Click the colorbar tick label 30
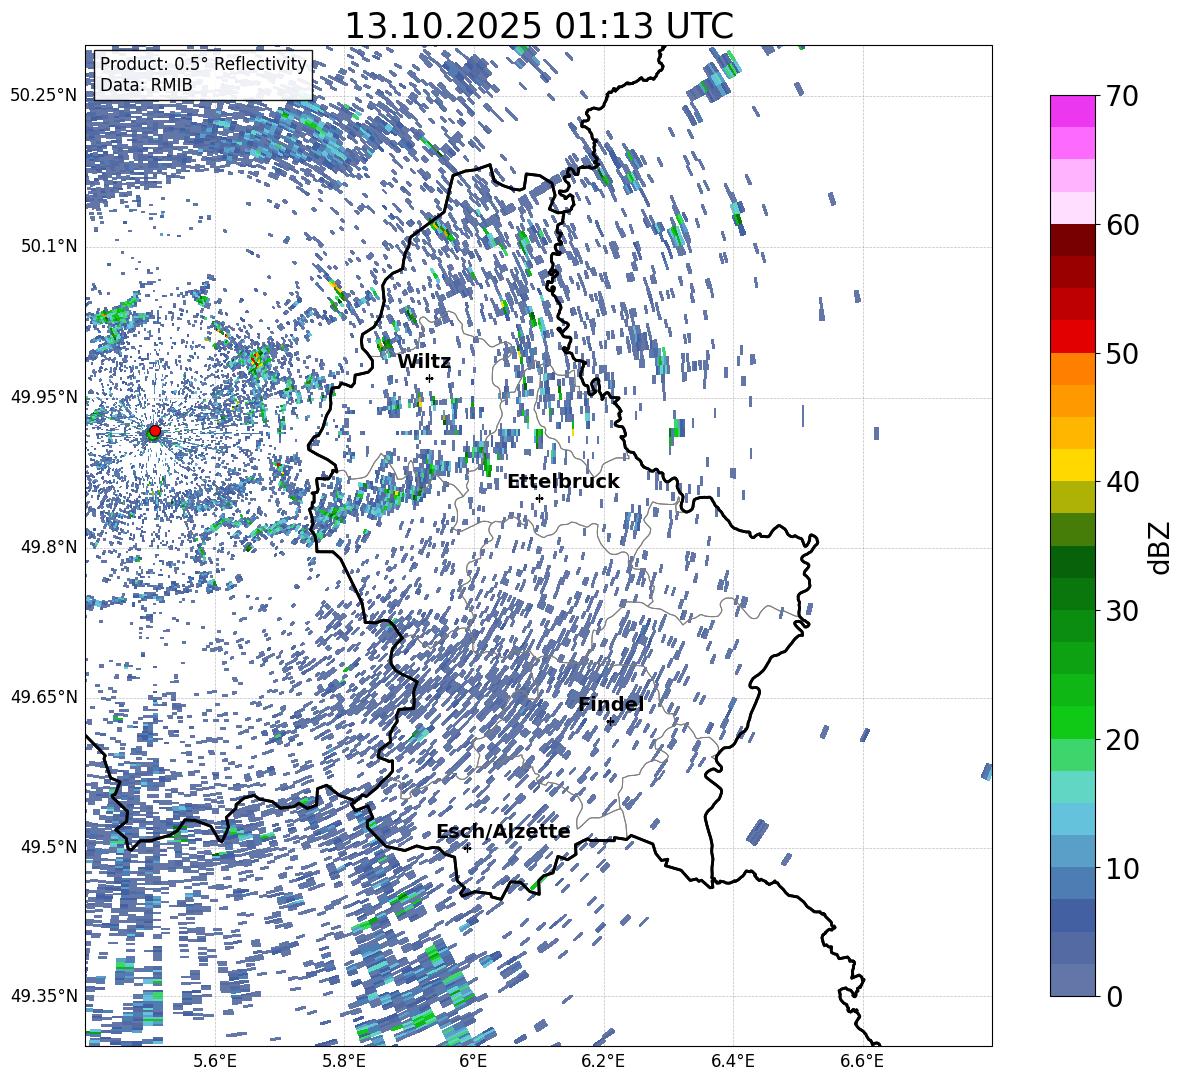The height and width of the screenshot is (1081, 1184). [1122, 611]
